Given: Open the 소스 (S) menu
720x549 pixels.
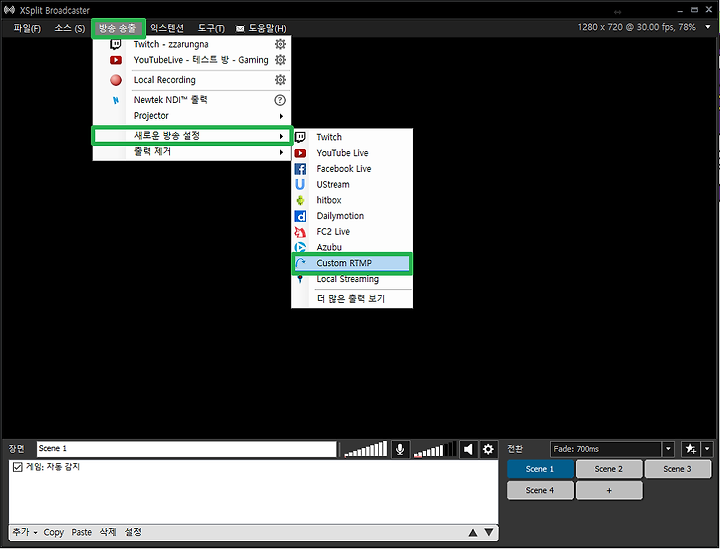Looking at the screenshot, I should [69, 28].
